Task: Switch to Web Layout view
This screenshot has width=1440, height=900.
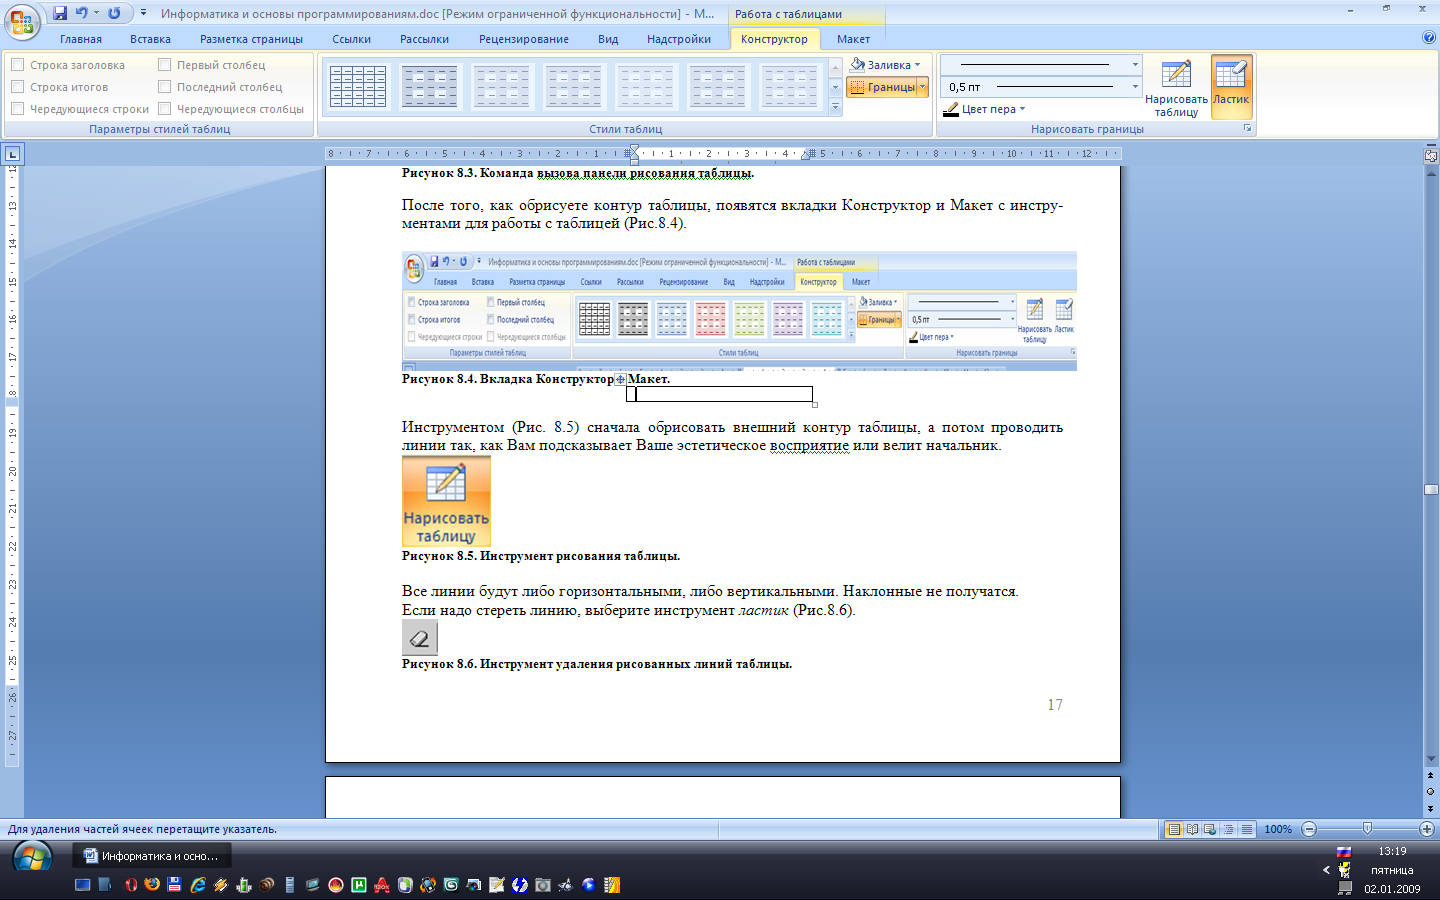Action: pos(1210,829)
